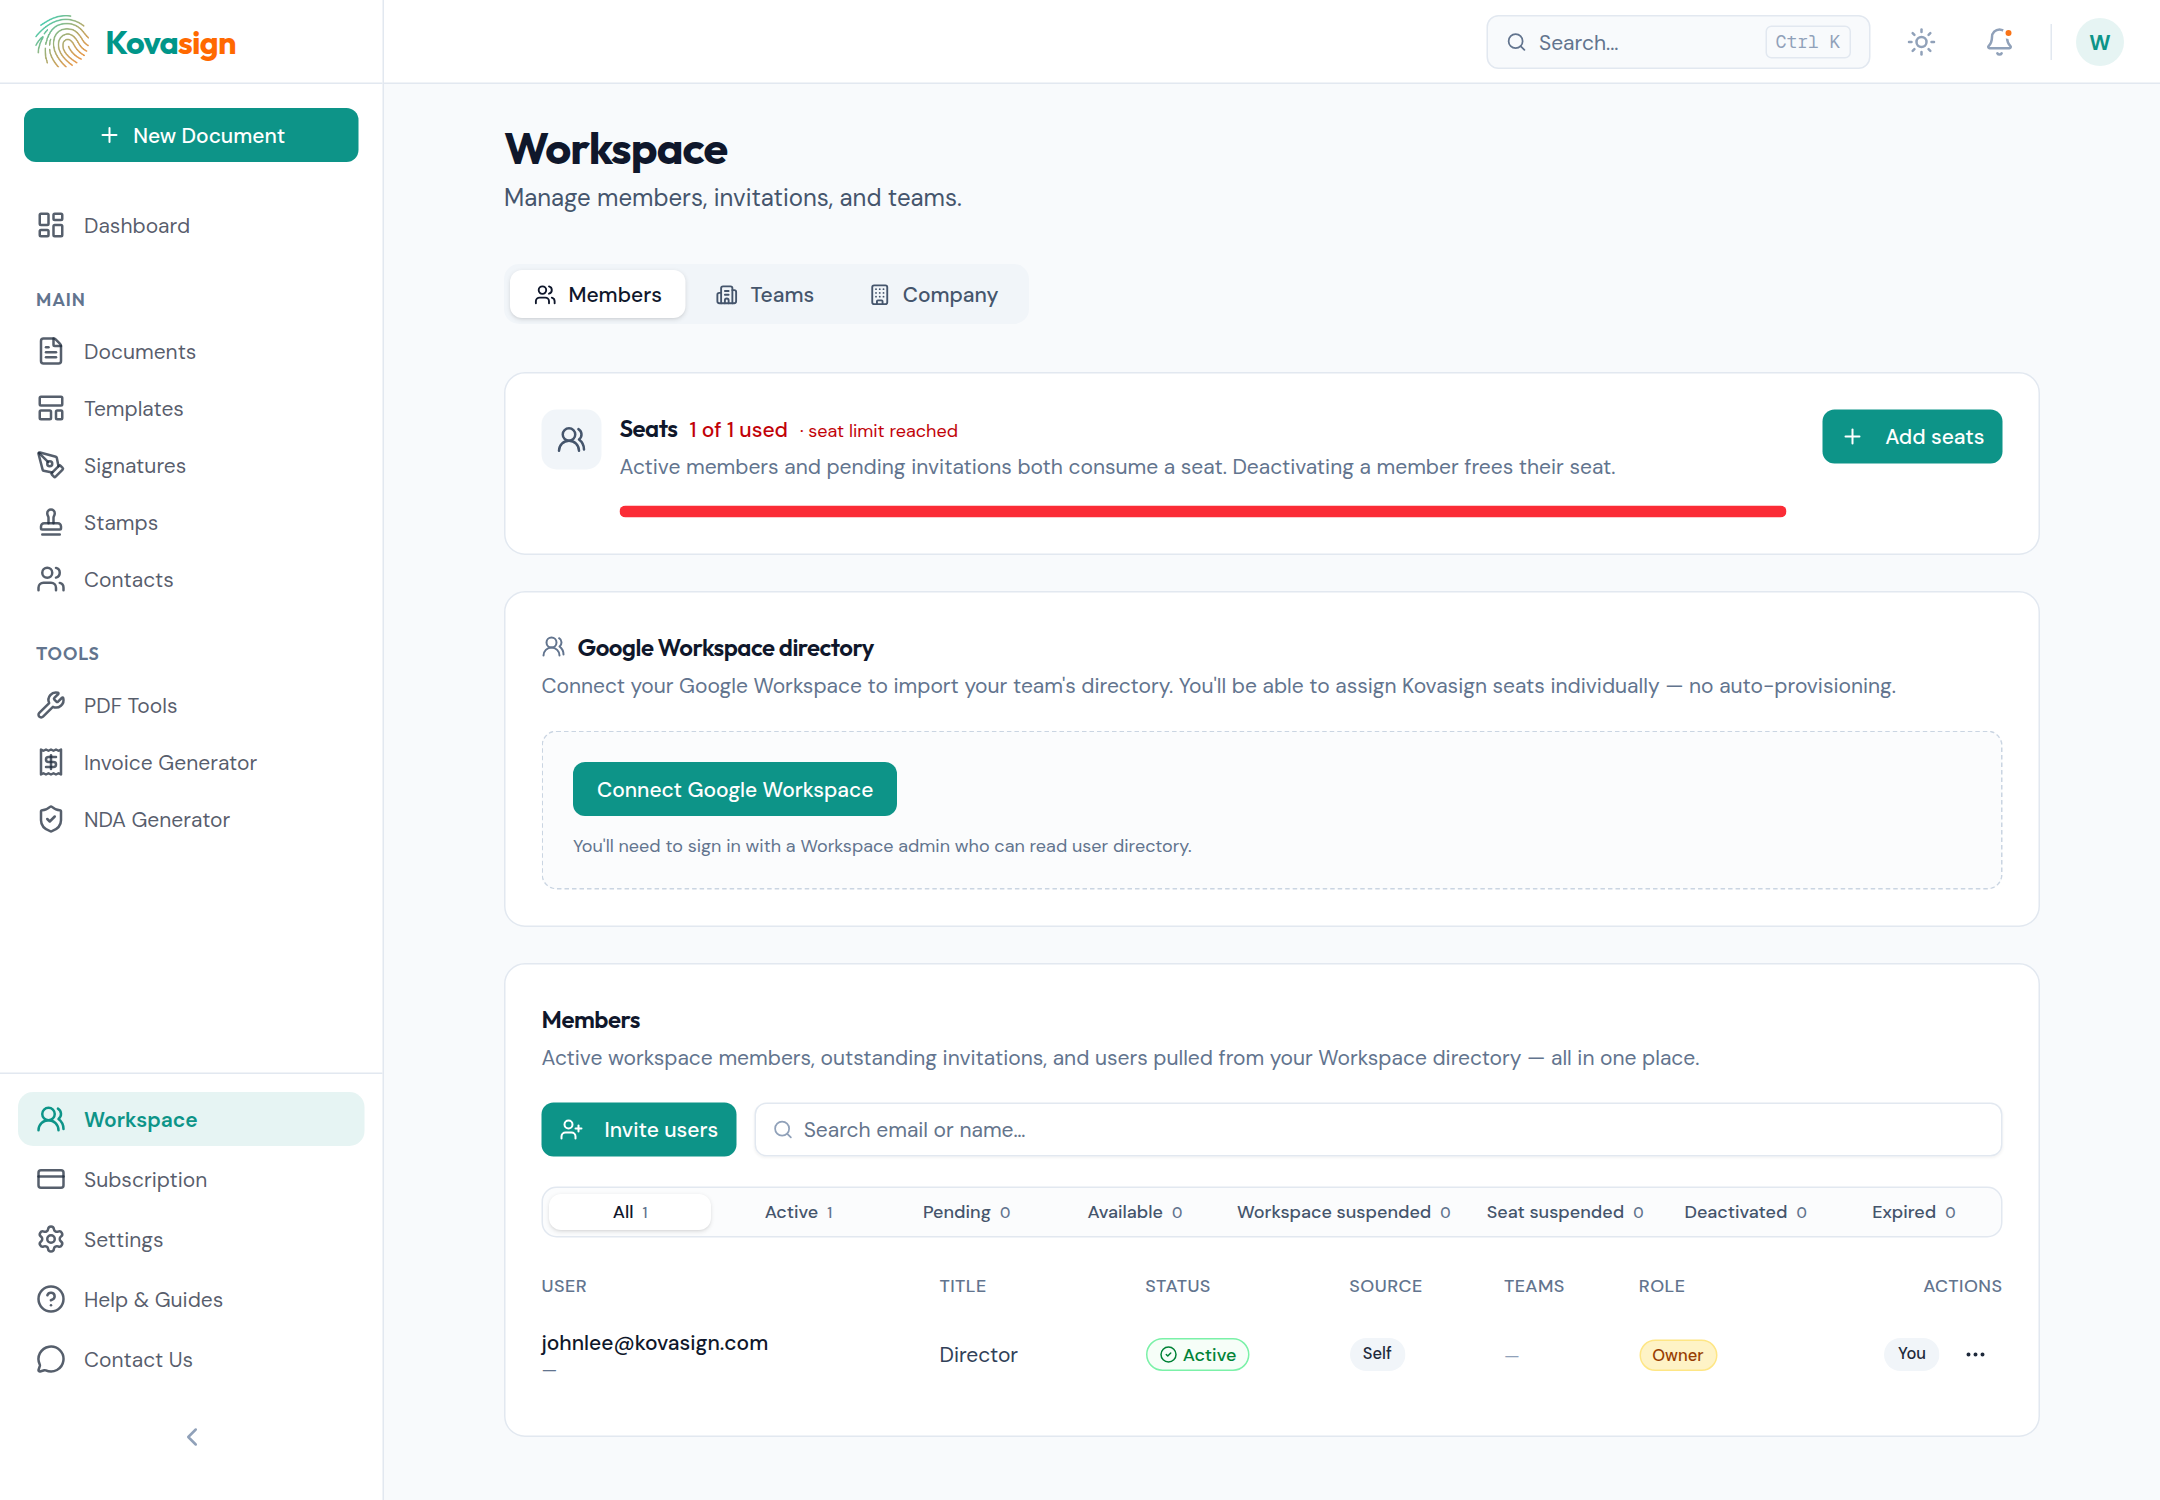Focus the Search email or name field
The width and height of the screenshot is (2160, 1500).
point(1378,1130)
